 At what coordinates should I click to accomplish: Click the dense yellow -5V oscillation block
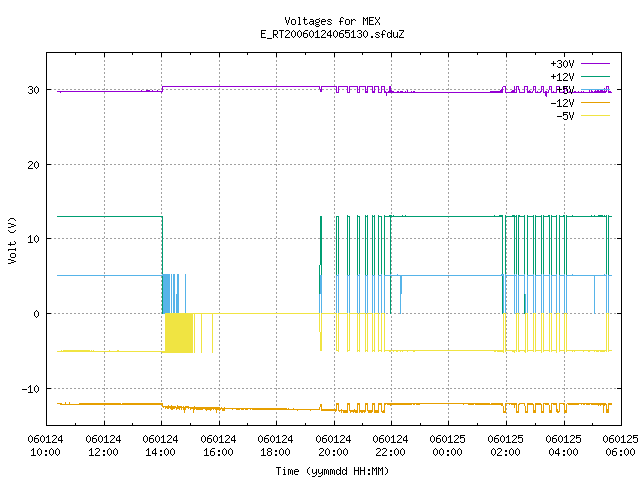[x=179, y=333]
